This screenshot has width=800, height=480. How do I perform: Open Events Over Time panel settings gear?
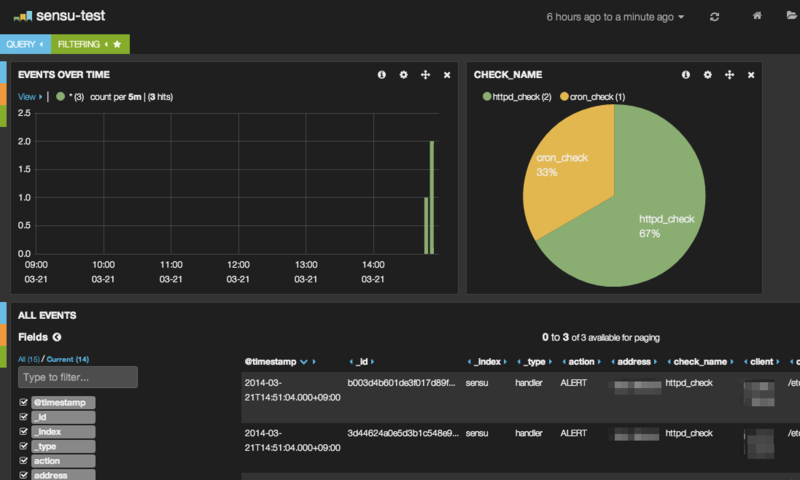pos(404,74)
